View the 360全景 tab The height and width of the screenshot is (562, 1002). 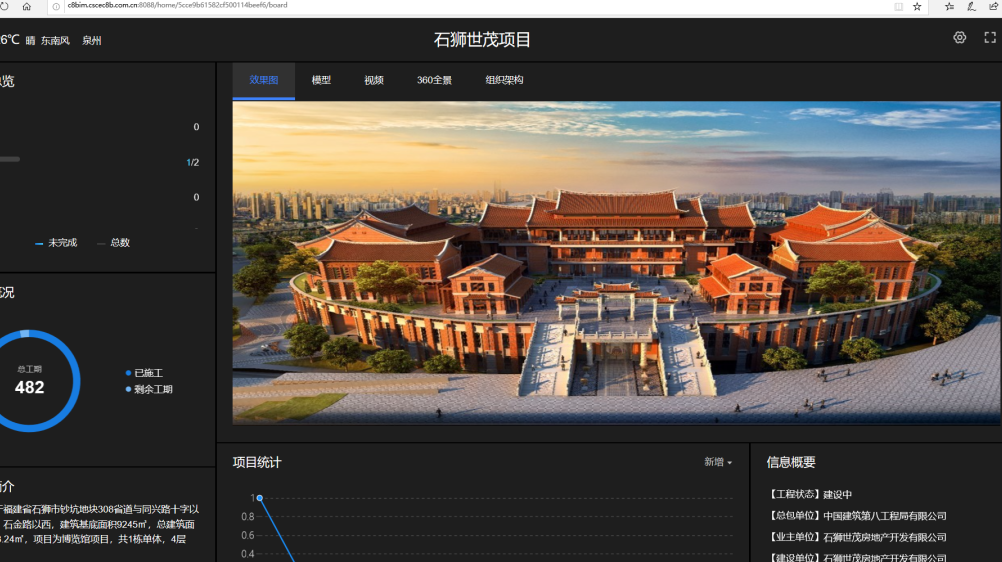[434, 80]
